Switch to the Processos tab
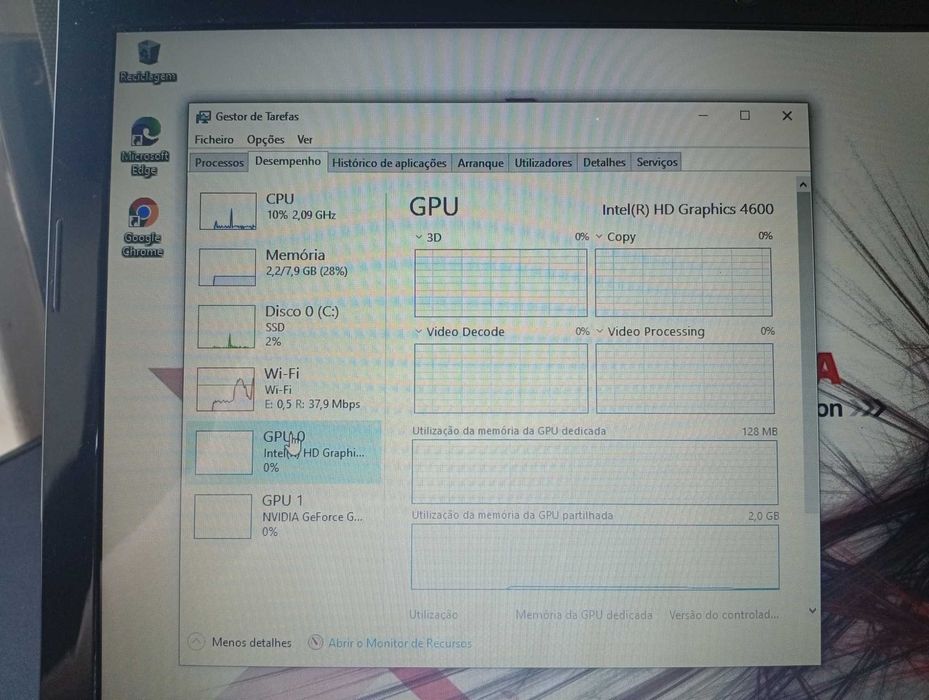929x700 pixels. (219, 162)
